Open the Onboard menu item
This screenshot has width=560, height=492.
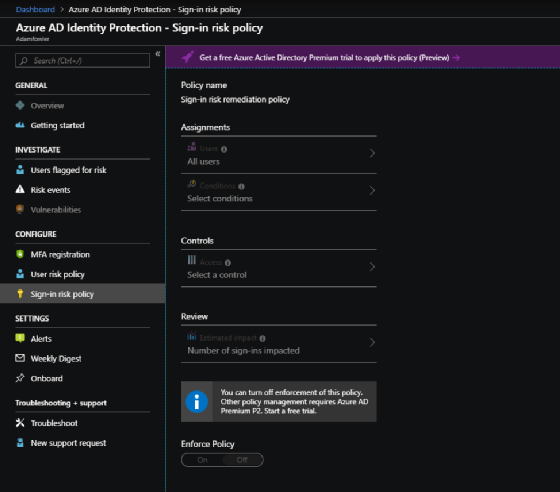pos(82,378)
